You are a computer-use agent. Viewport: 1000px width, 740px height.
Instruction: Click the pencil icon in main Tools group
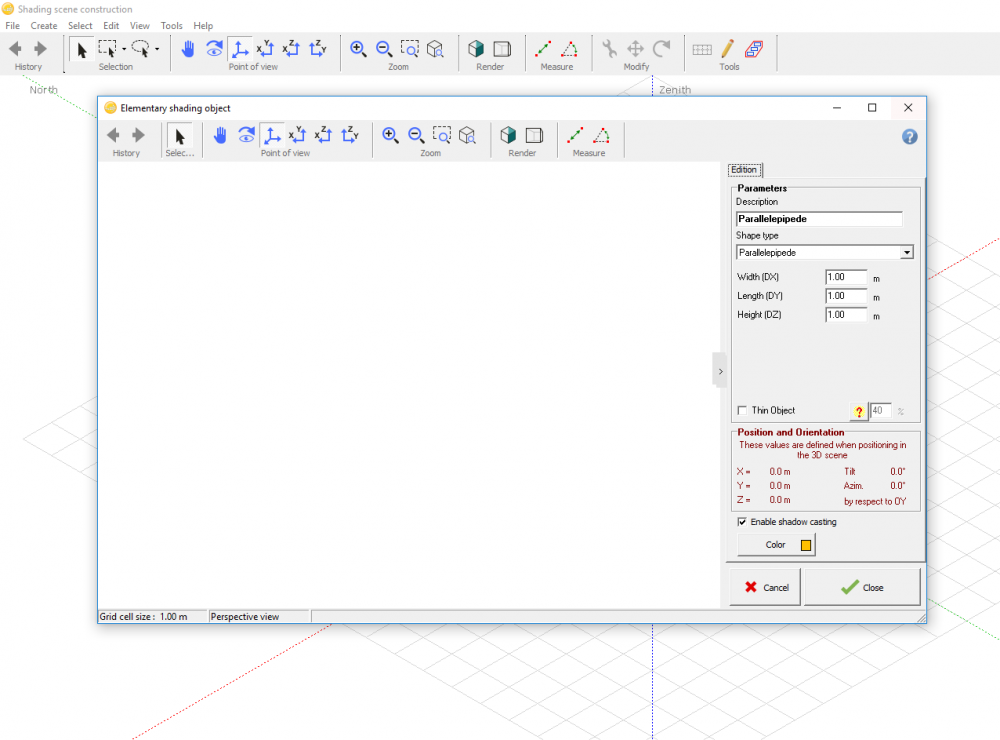click(728, 48)
